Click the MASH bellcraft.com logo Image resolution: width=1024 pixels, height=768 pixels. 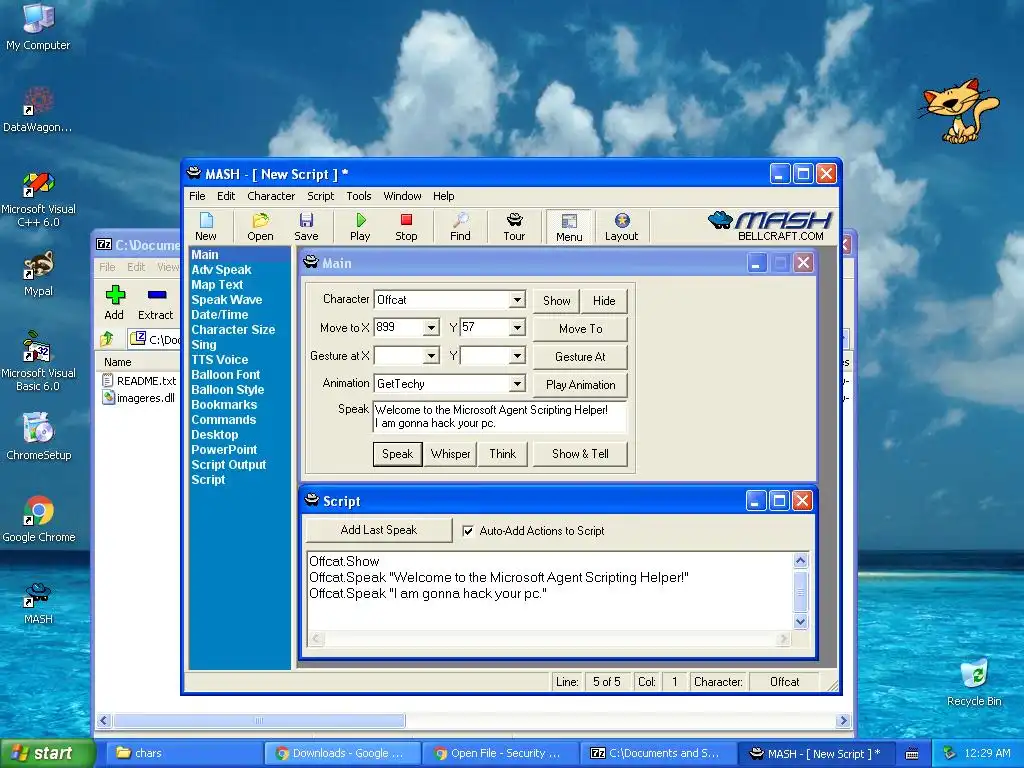coord(771,226)
